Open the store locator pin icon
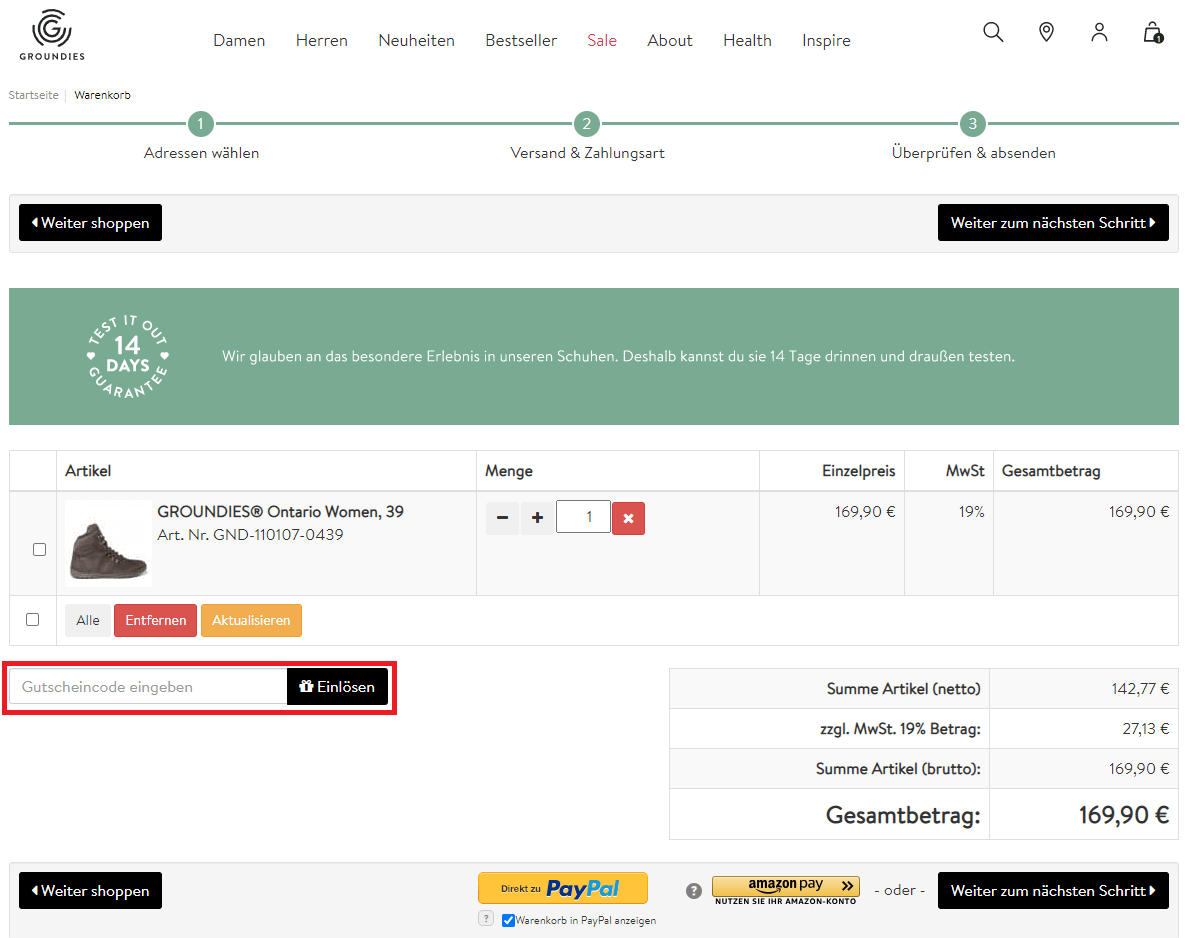The height and width of the screenshot is (938, 1188). click(x=1046, y=32)
